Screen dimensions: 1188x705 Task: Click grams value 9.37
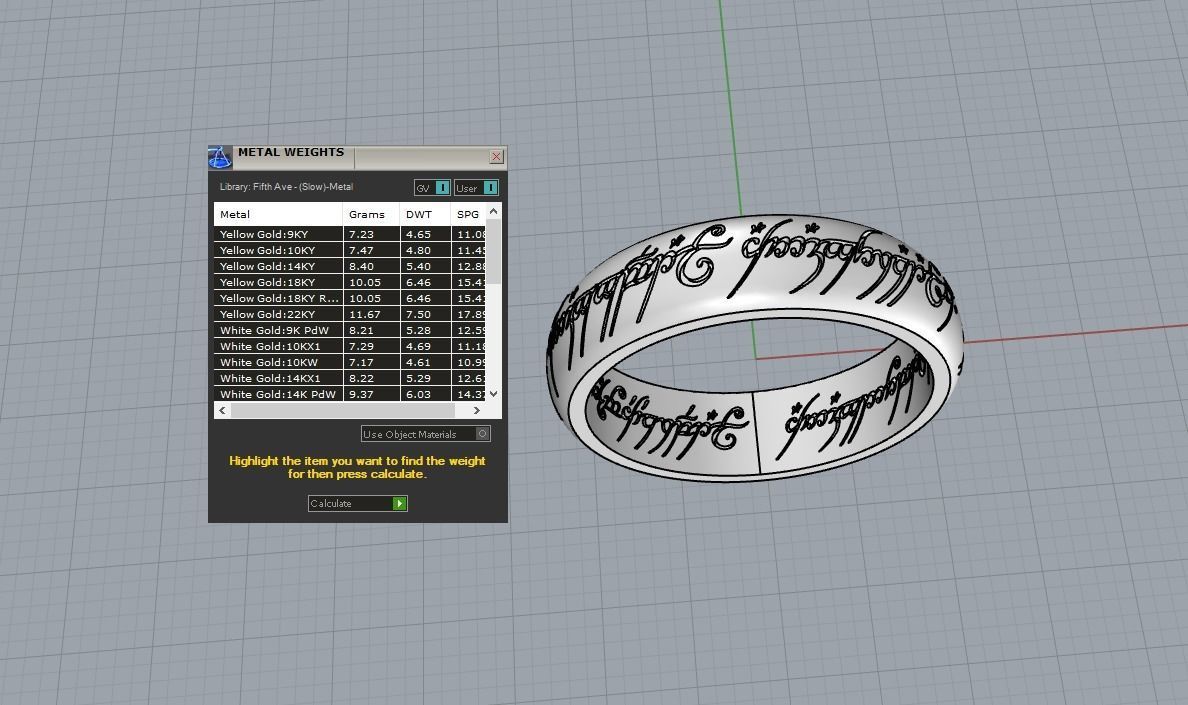tap(361, 395)
